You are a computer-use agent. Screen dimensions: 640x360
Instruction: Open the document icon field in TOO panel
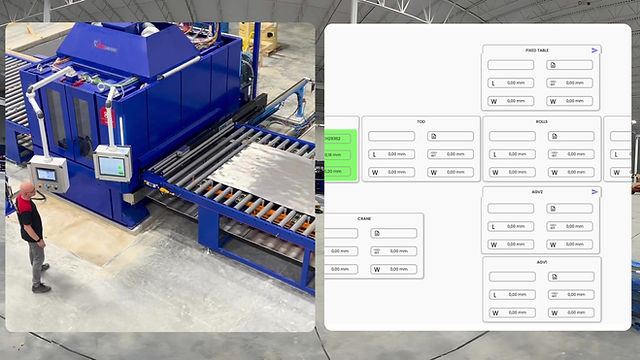point(451,136)
